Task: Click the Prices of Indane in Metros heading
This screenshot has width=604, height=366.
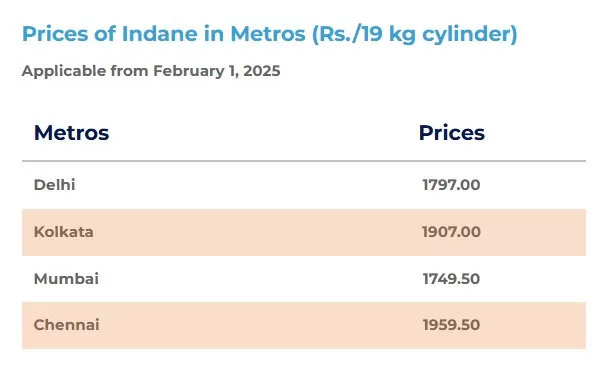Action: pyautogui.click(x=269, y=34)
